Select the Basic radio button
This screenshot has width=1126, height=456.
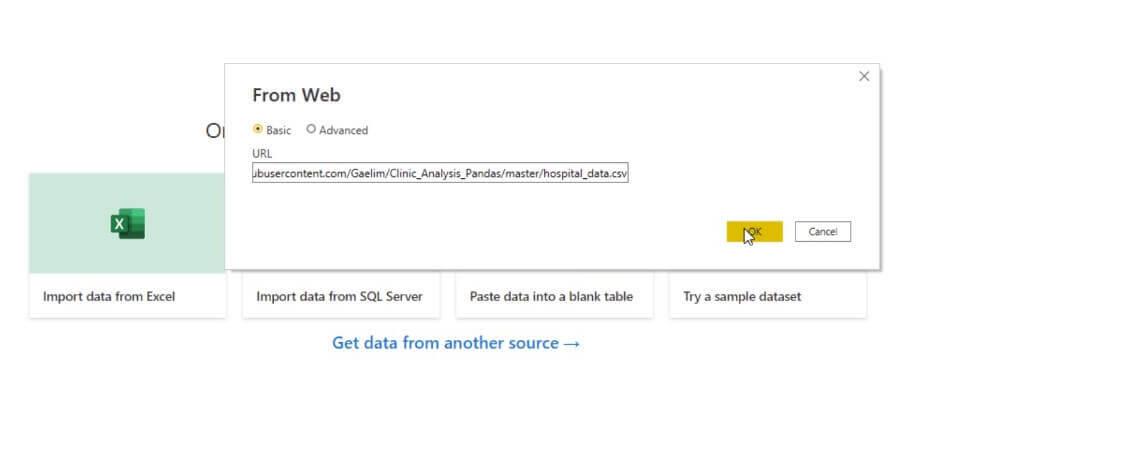click(258, 129)
